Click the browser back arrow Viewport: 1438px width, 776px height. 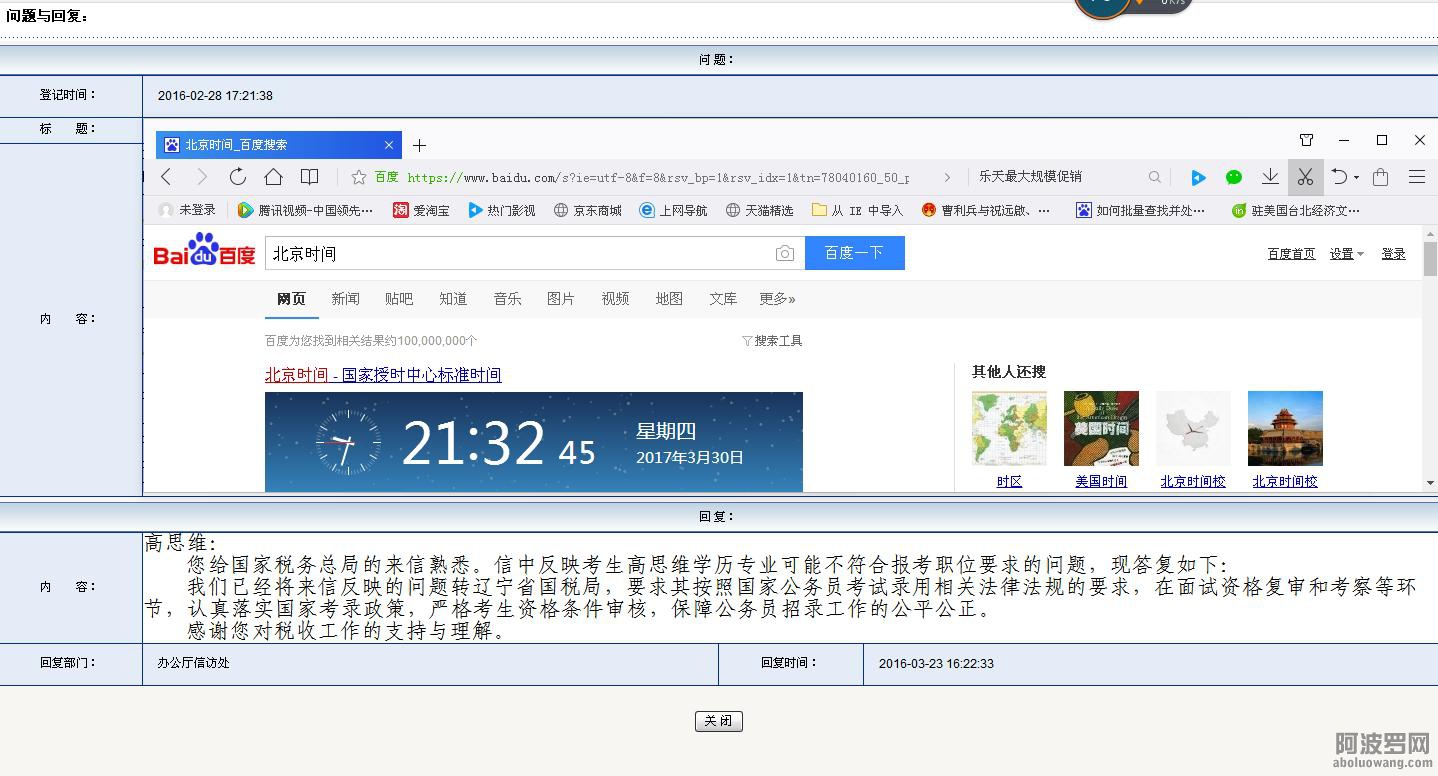167,177
